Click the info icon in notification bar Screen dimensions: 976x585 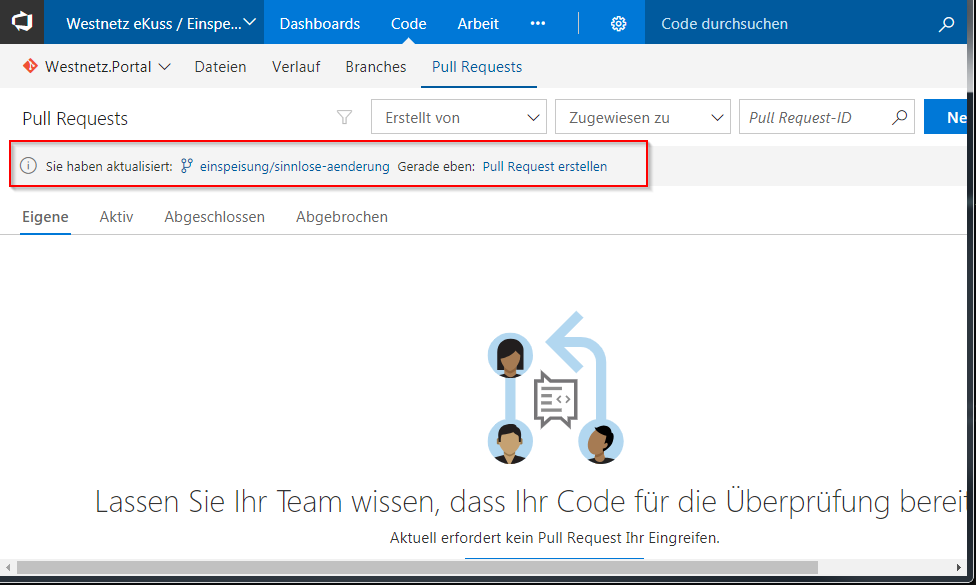[29, 166]
